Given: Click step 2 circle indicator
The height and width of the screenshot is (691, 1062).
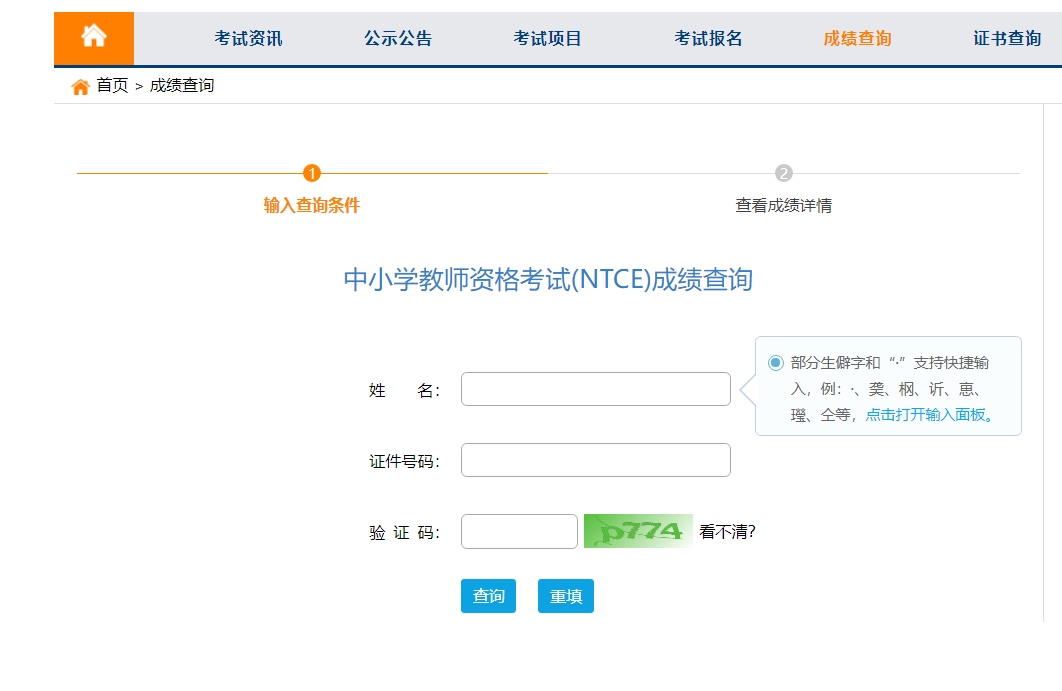Looking at the screenshot, I should point(783,173).
